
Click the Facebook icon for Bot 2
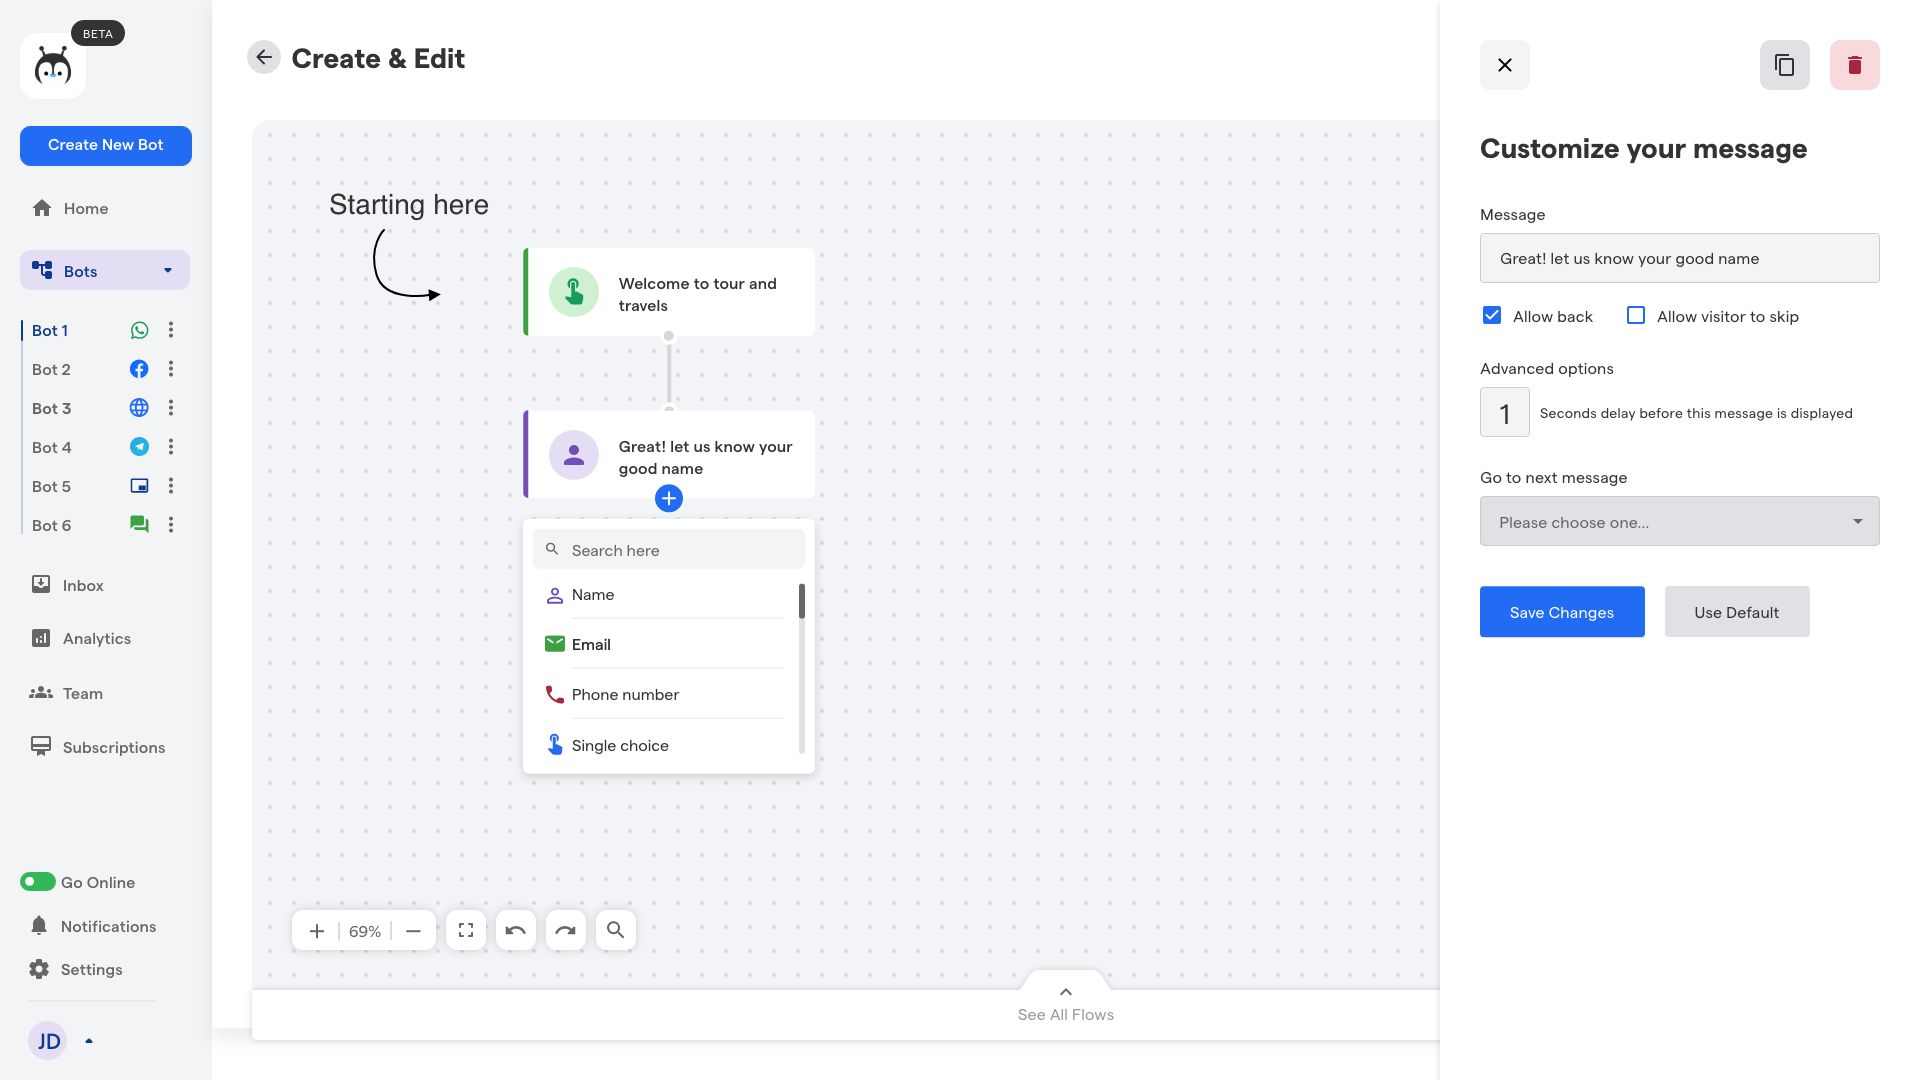tap(139, 369)
